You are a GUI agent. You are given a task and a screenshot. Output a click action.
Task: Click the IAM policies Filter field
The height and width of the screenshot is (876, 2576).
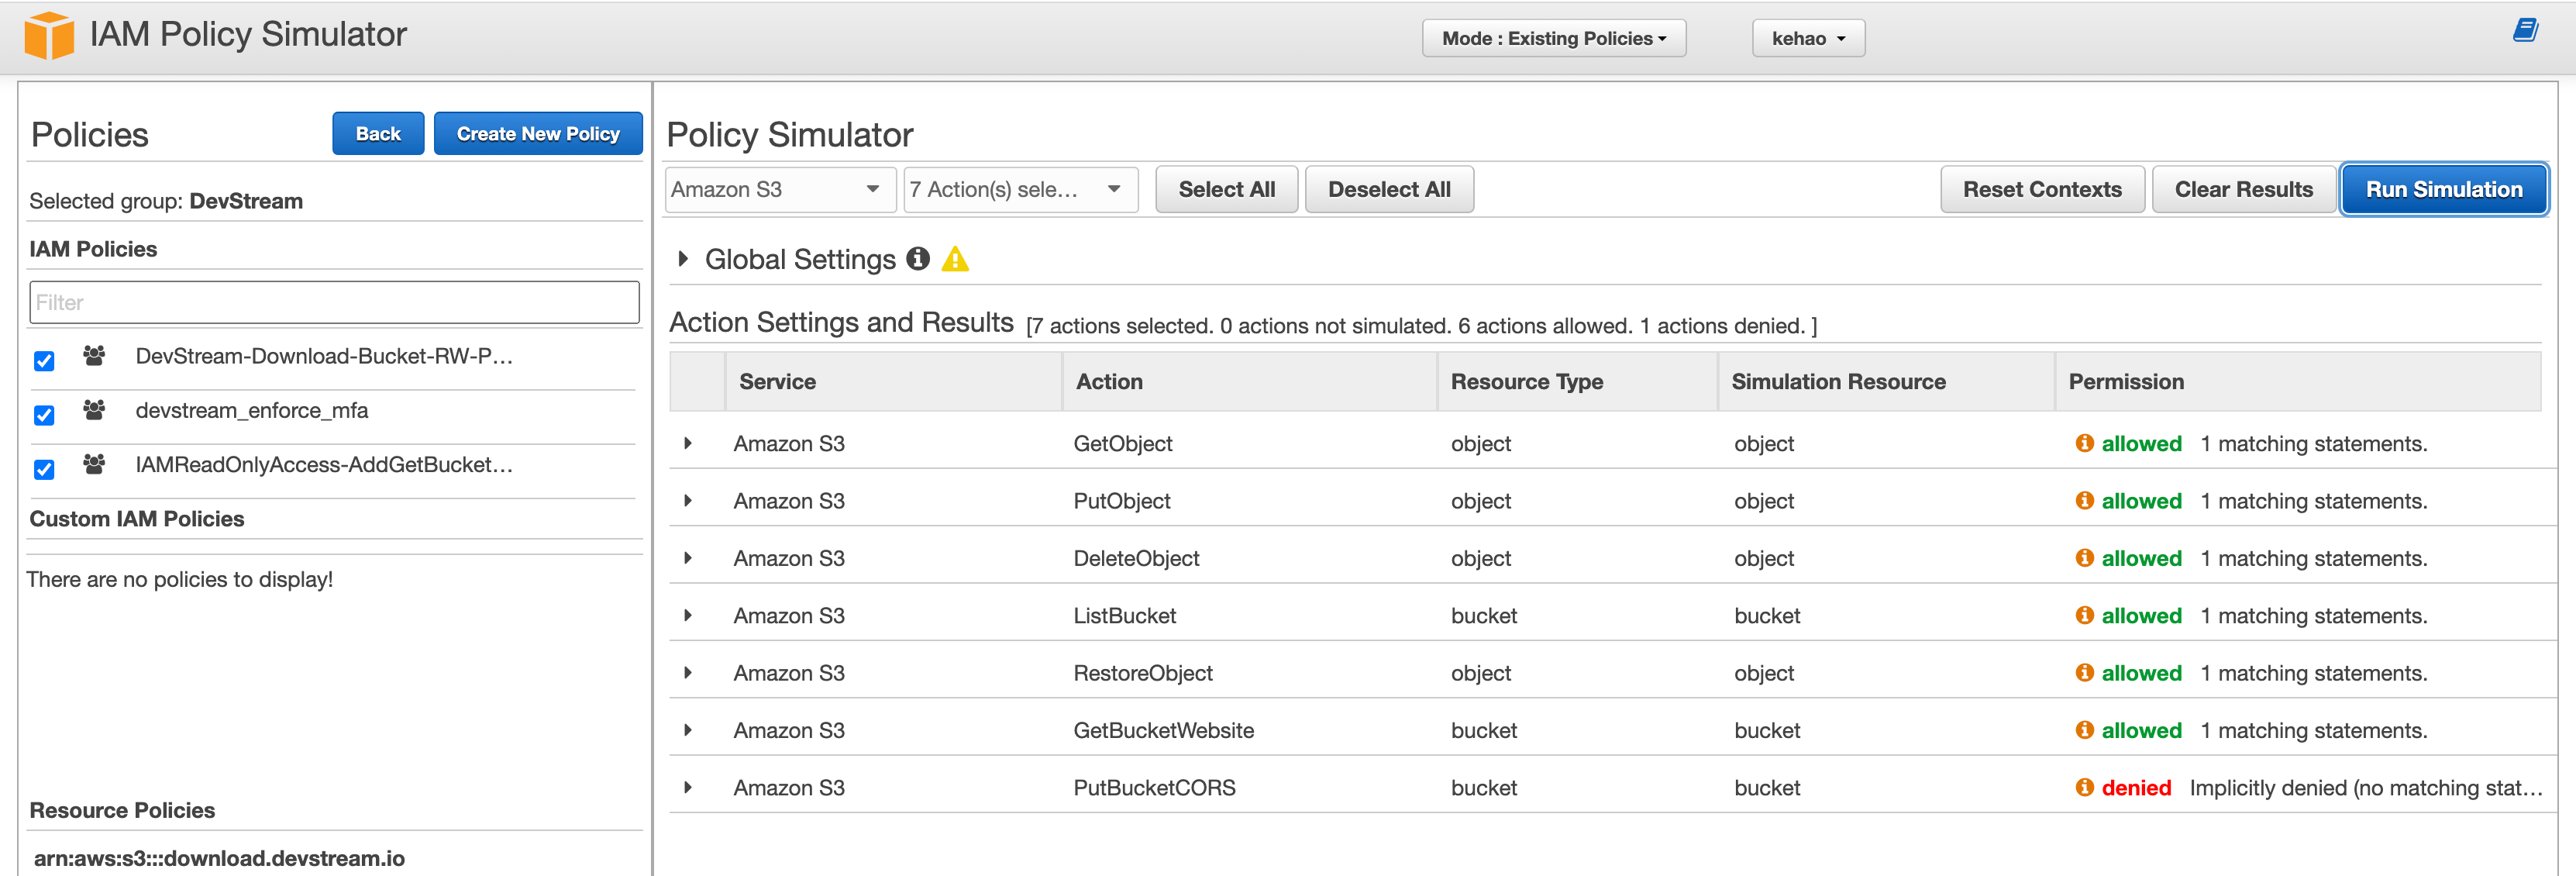(334, 302)
